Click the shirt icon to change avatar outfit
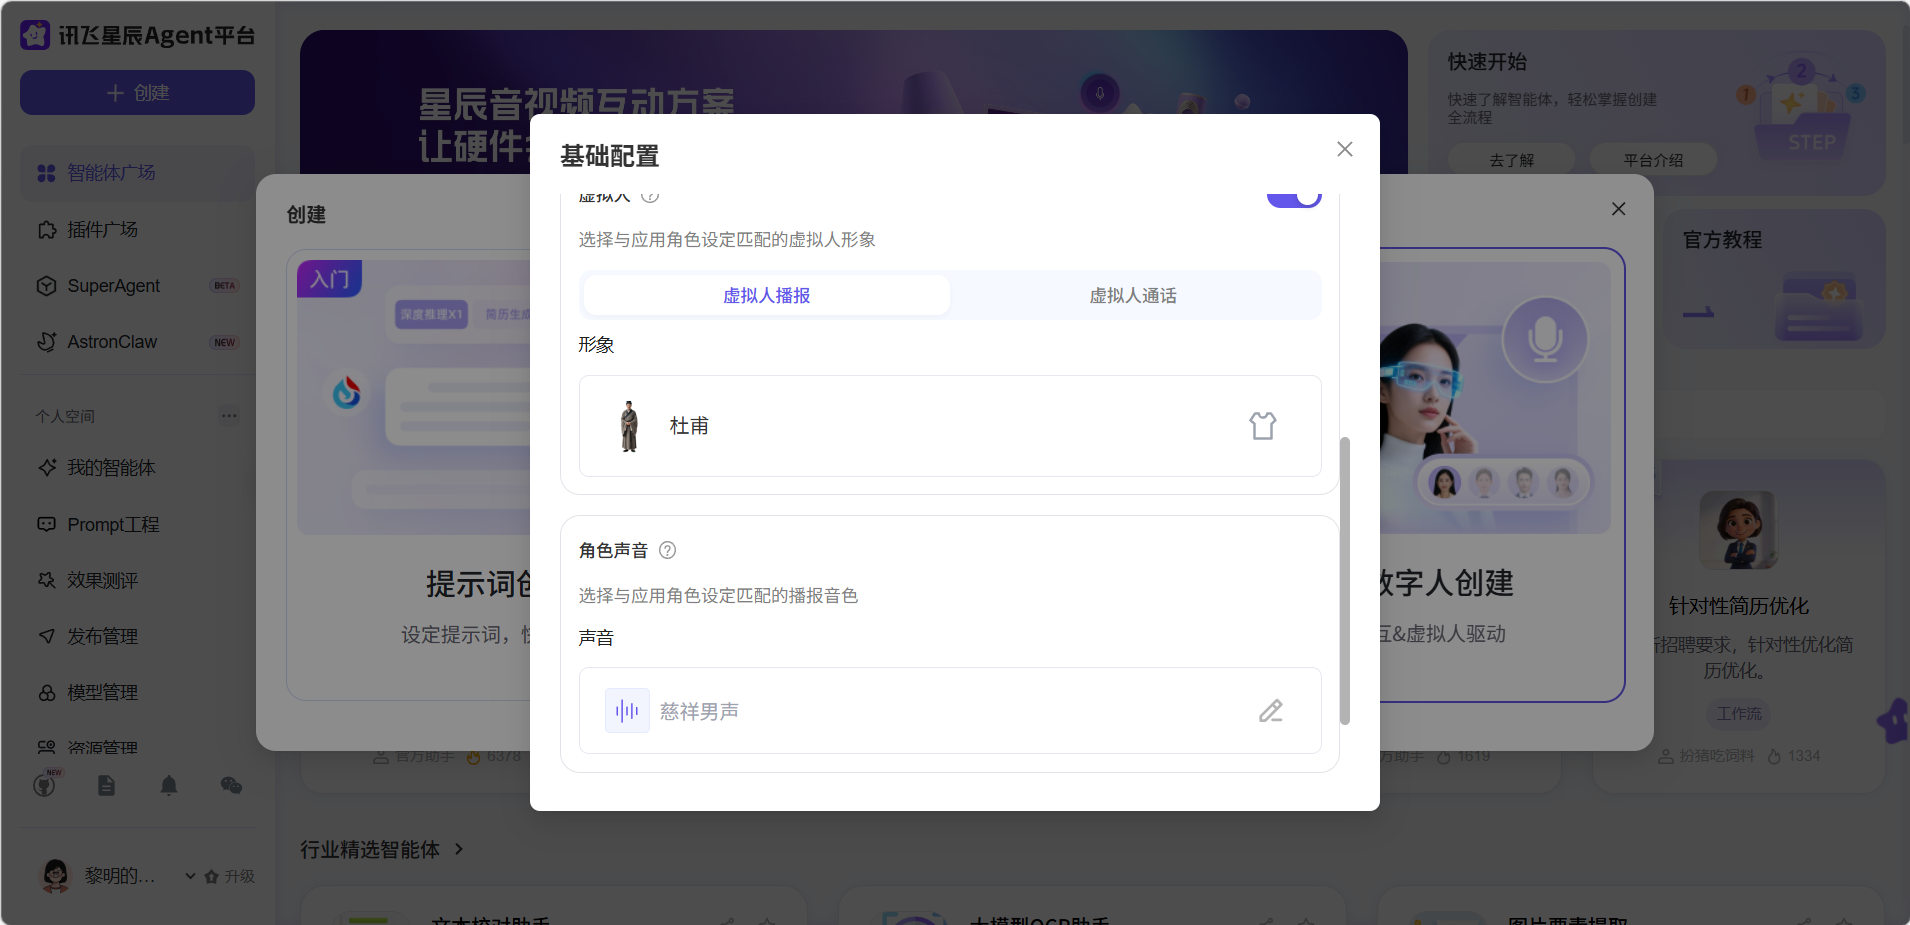The width and height of the screenshot is (1910, 925). pyautogui.click(x=1262, y=426)
